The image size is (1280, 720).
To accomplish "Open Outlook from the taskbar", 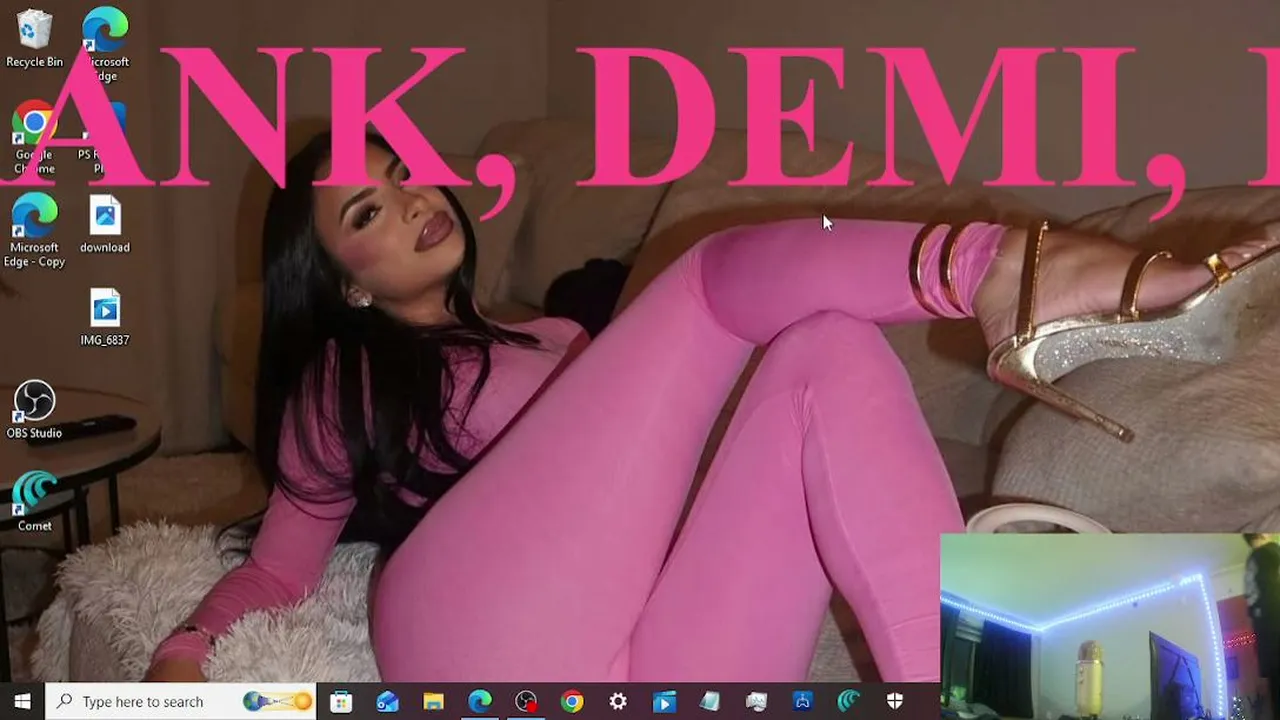I will pyautogui.click(x=387, y=701).
